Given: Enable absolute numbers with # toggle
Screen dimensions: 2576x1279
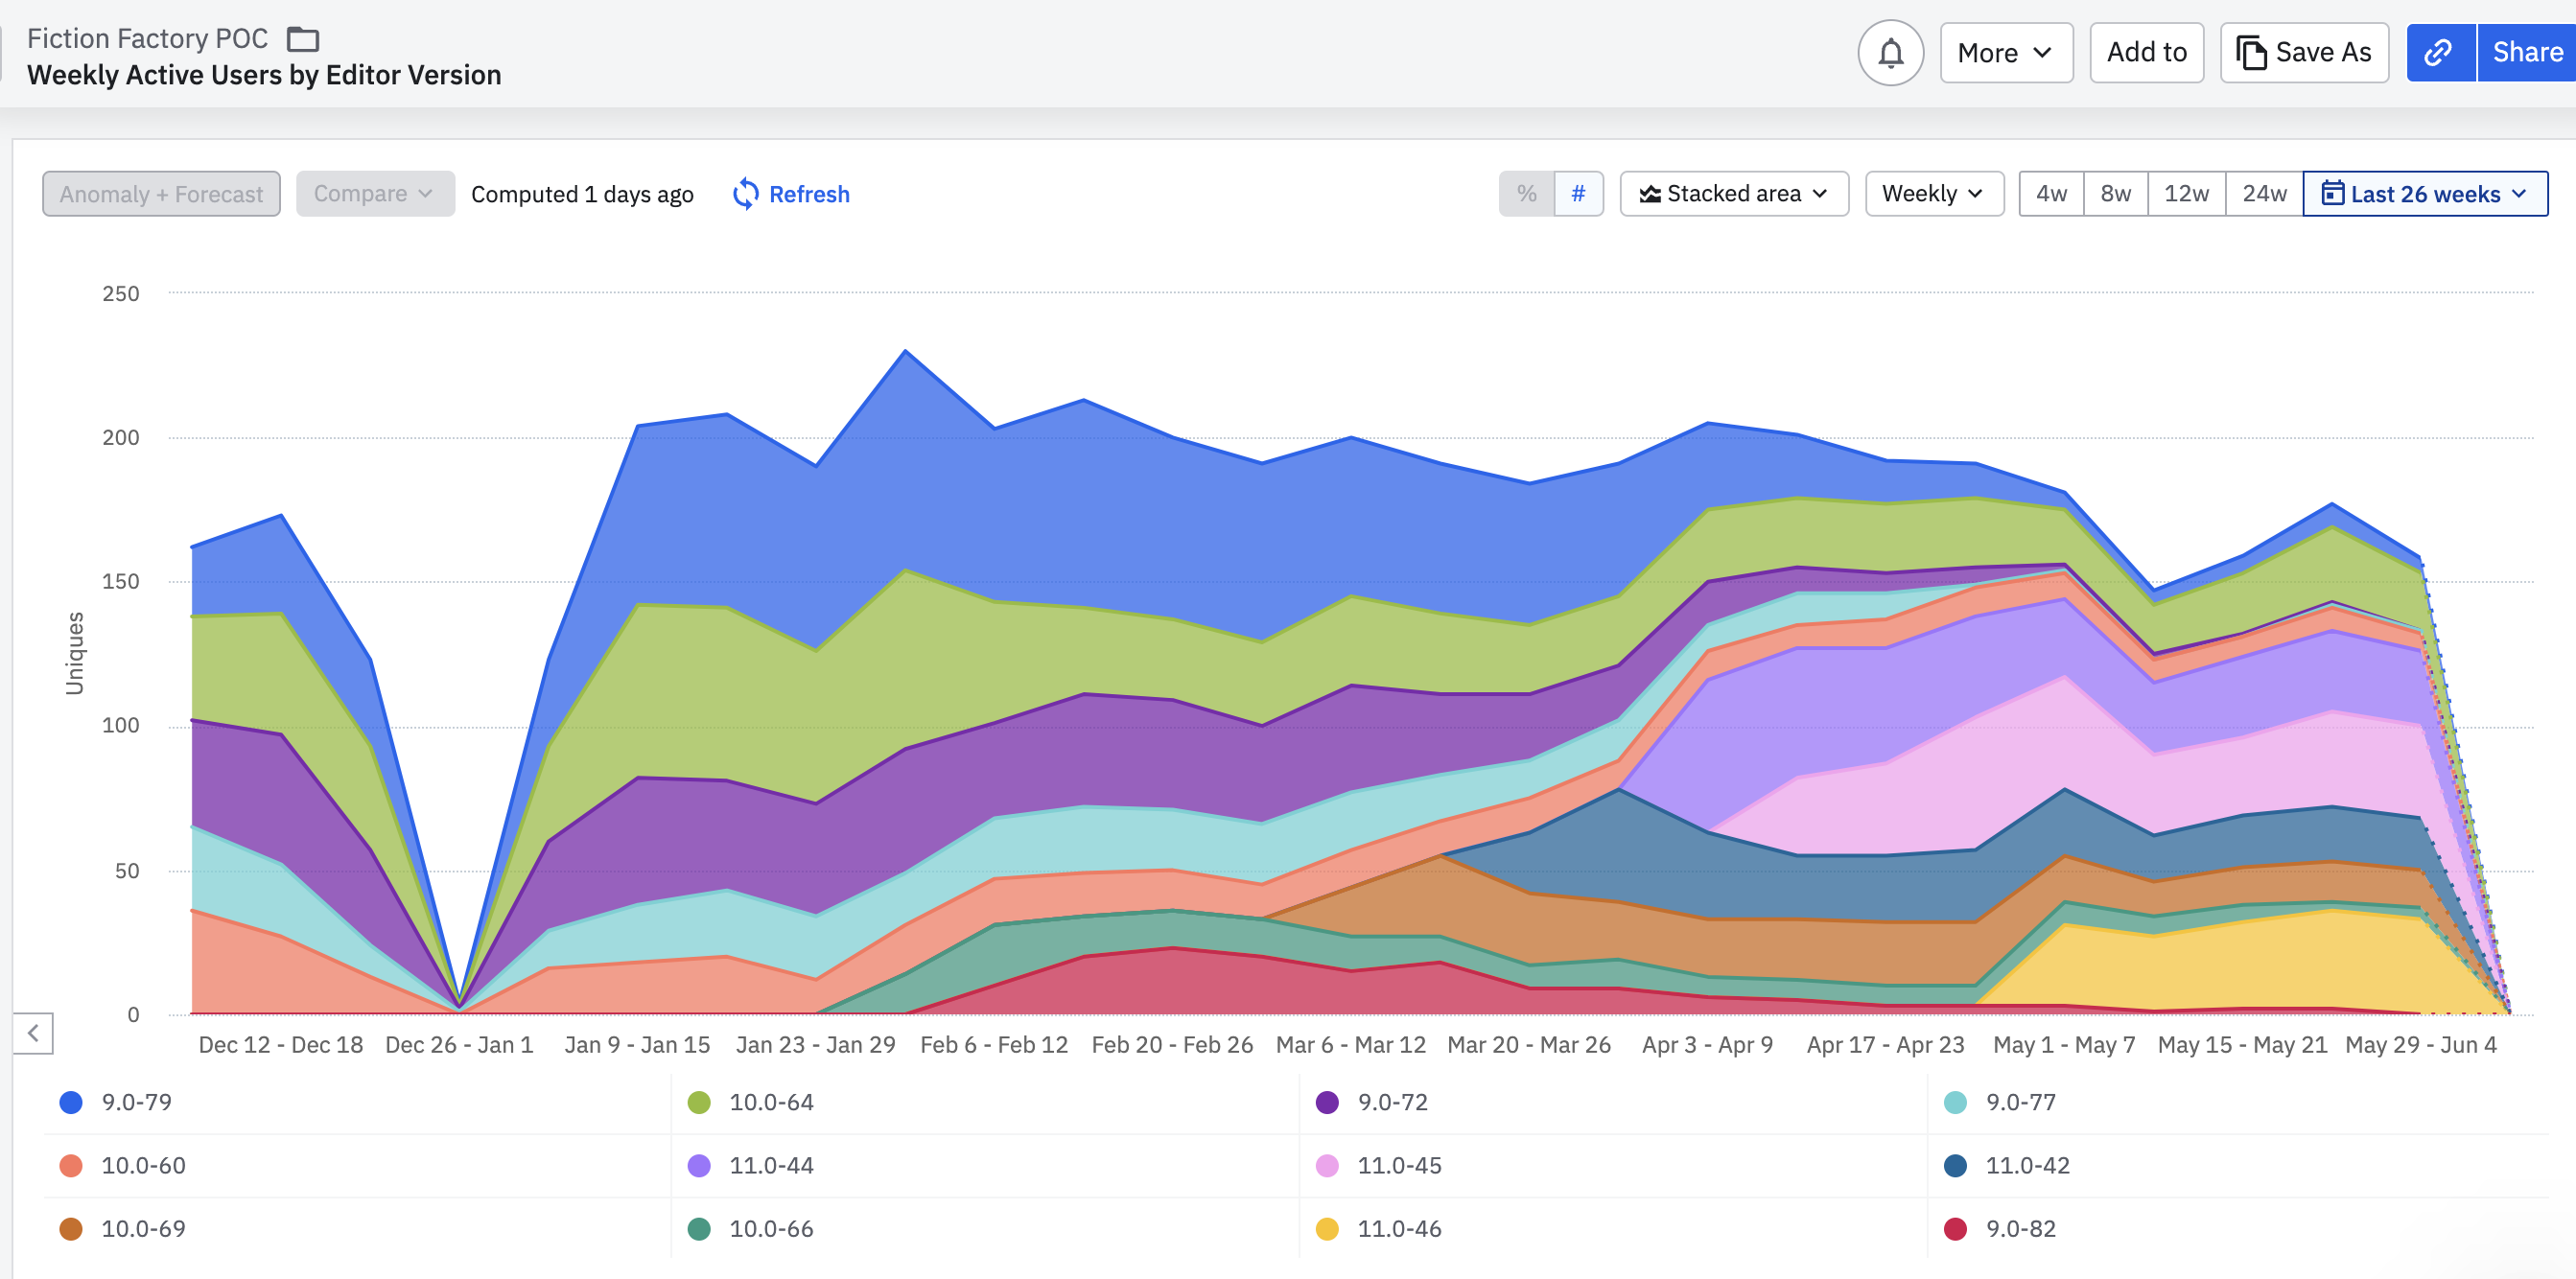Looking at the screenshot, I should tap(1578, 193).
